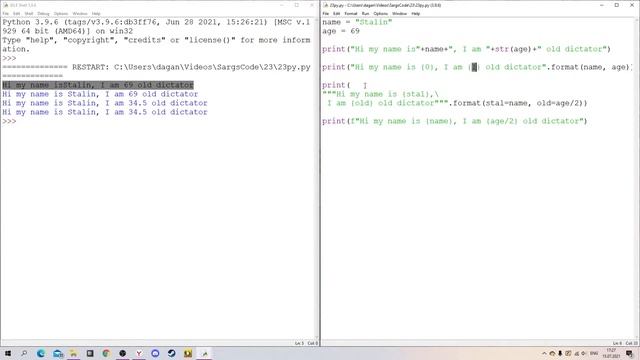Click the code line 'name = "Stalin"'
The height and width of the screenshot is (360, 640).
click(357, 22)
